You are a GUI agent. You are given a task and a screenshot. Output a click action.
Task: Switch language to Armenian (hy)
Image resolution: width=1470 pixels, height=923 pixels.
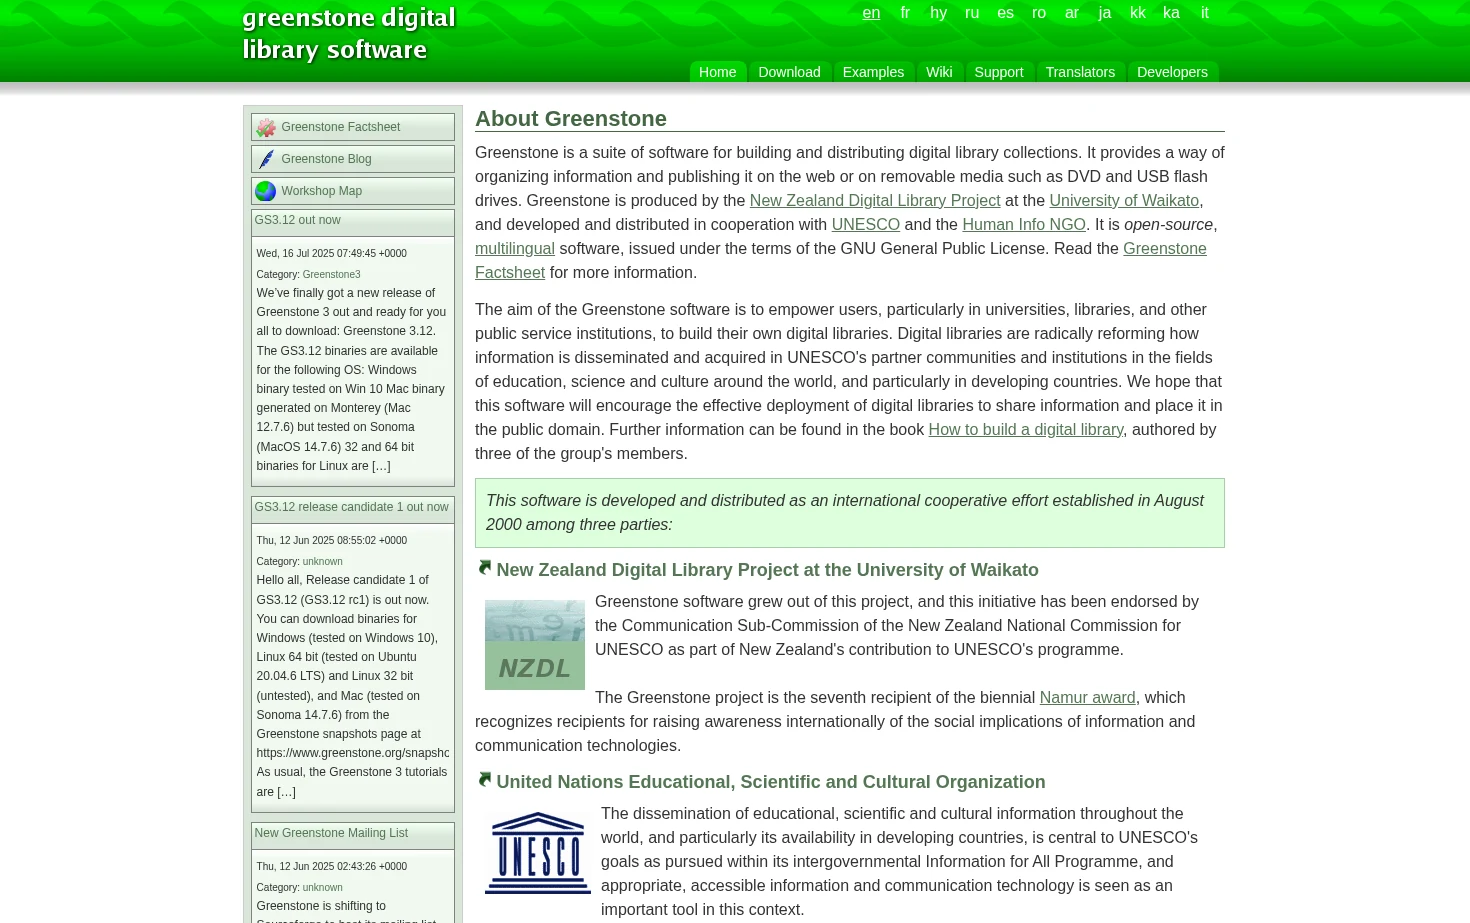tap(938, 13)
